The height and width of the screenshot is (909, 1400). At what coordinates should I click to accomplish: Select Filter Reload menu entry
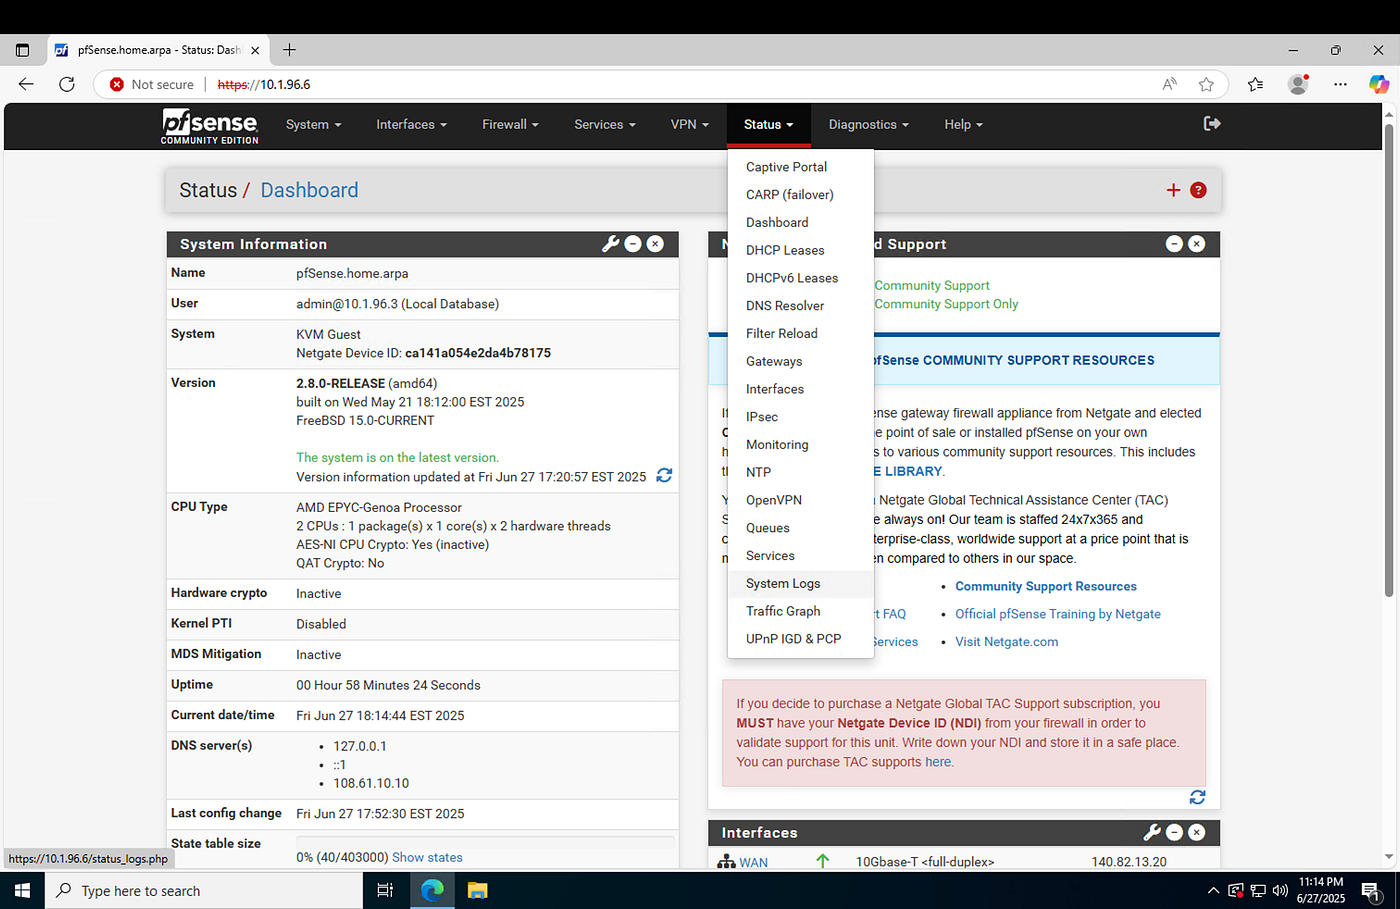coord(800,334)
